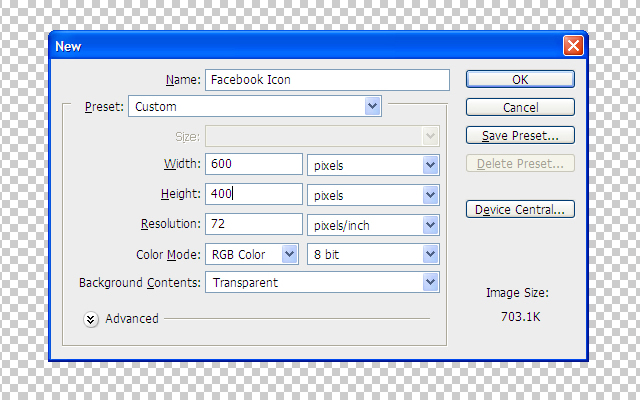Image resolution: width=640 pixels, height=400 pixels.
Task: Click the Height value field
Action: coord(254,194)
